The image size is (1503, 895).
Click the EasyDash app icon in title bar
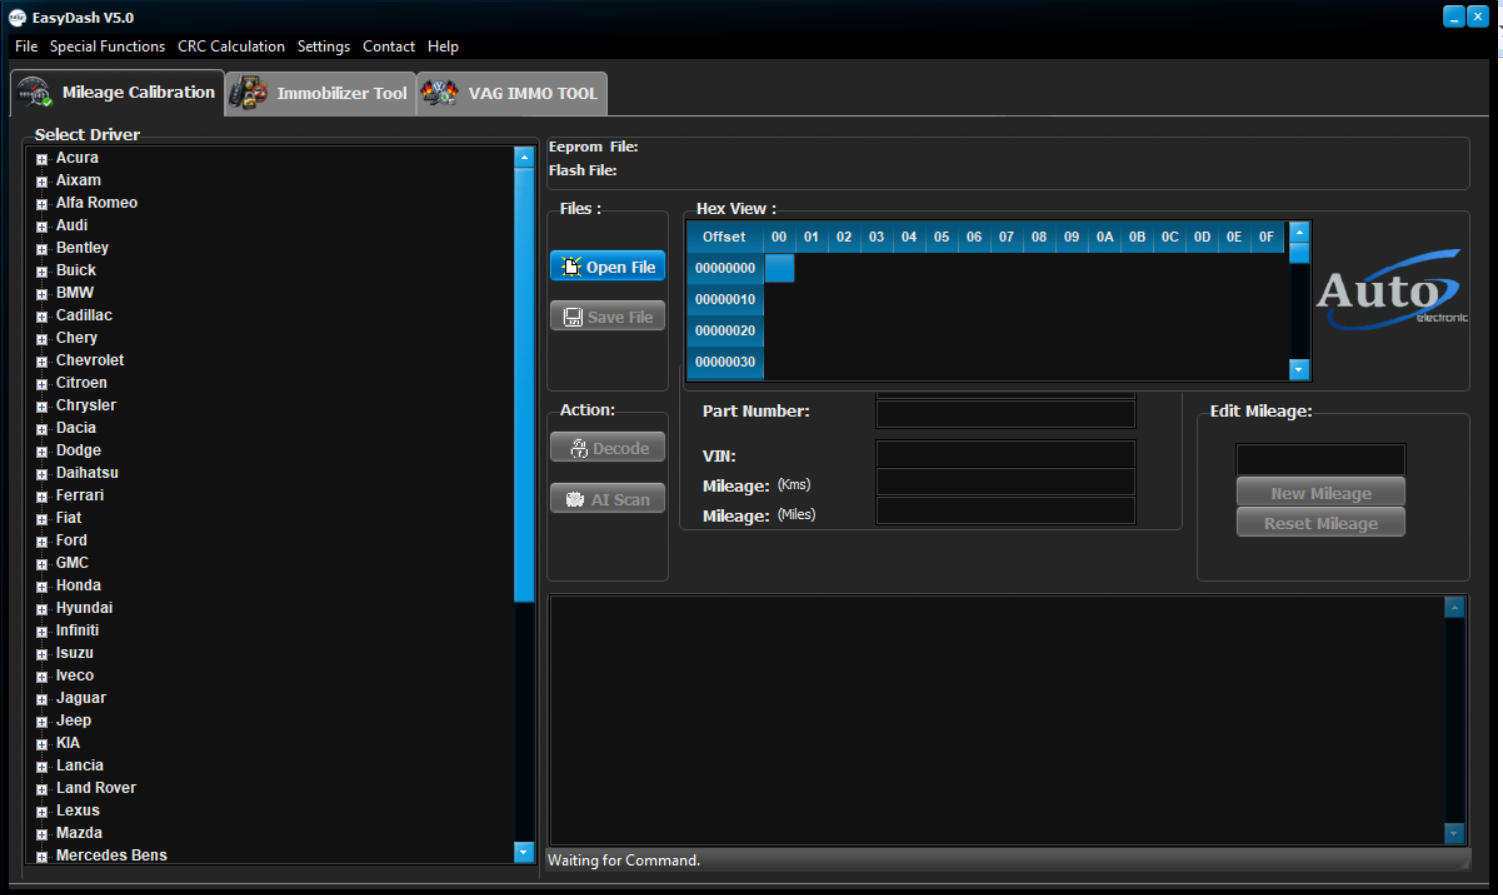click(x=17, y=17)
